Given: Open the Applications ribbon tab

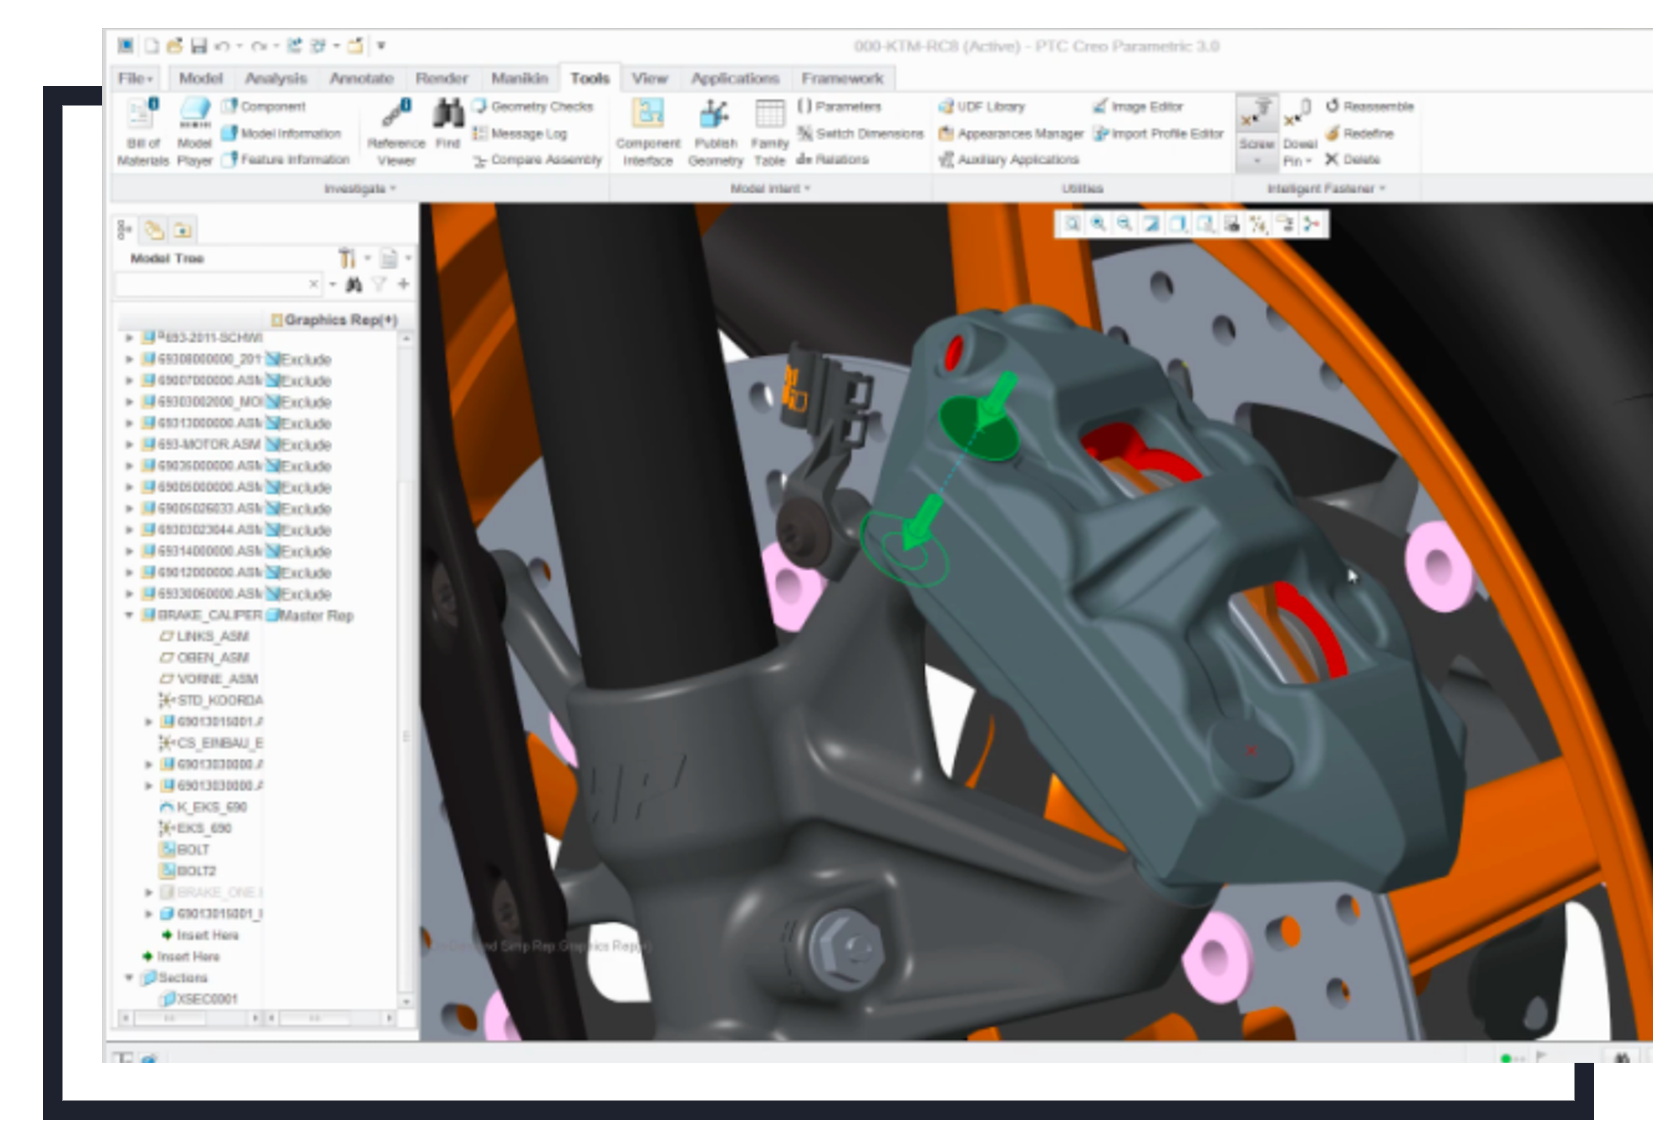Looking at the screenshot, I should 735,78.
